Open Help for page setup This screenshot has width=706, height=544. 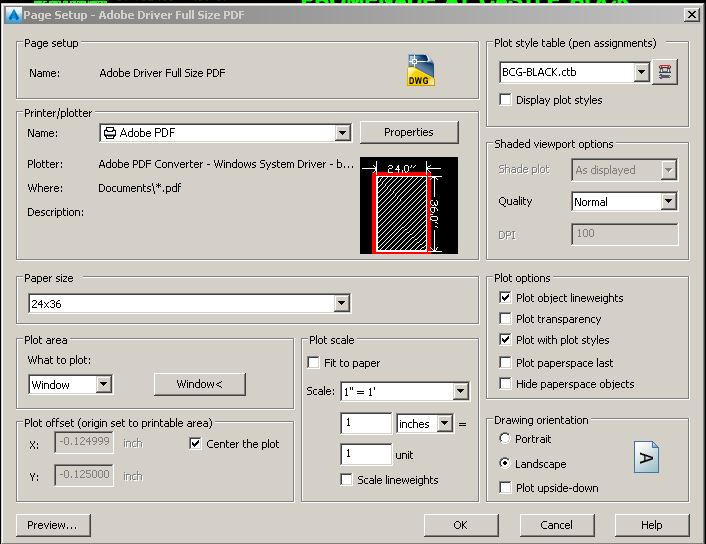pyautogui.click(x=652, y=525)
